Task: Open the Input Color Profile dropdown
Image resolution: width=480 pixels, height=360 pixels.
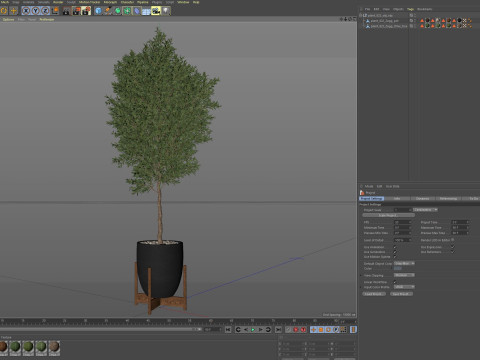Action: (x=404, y=287)
